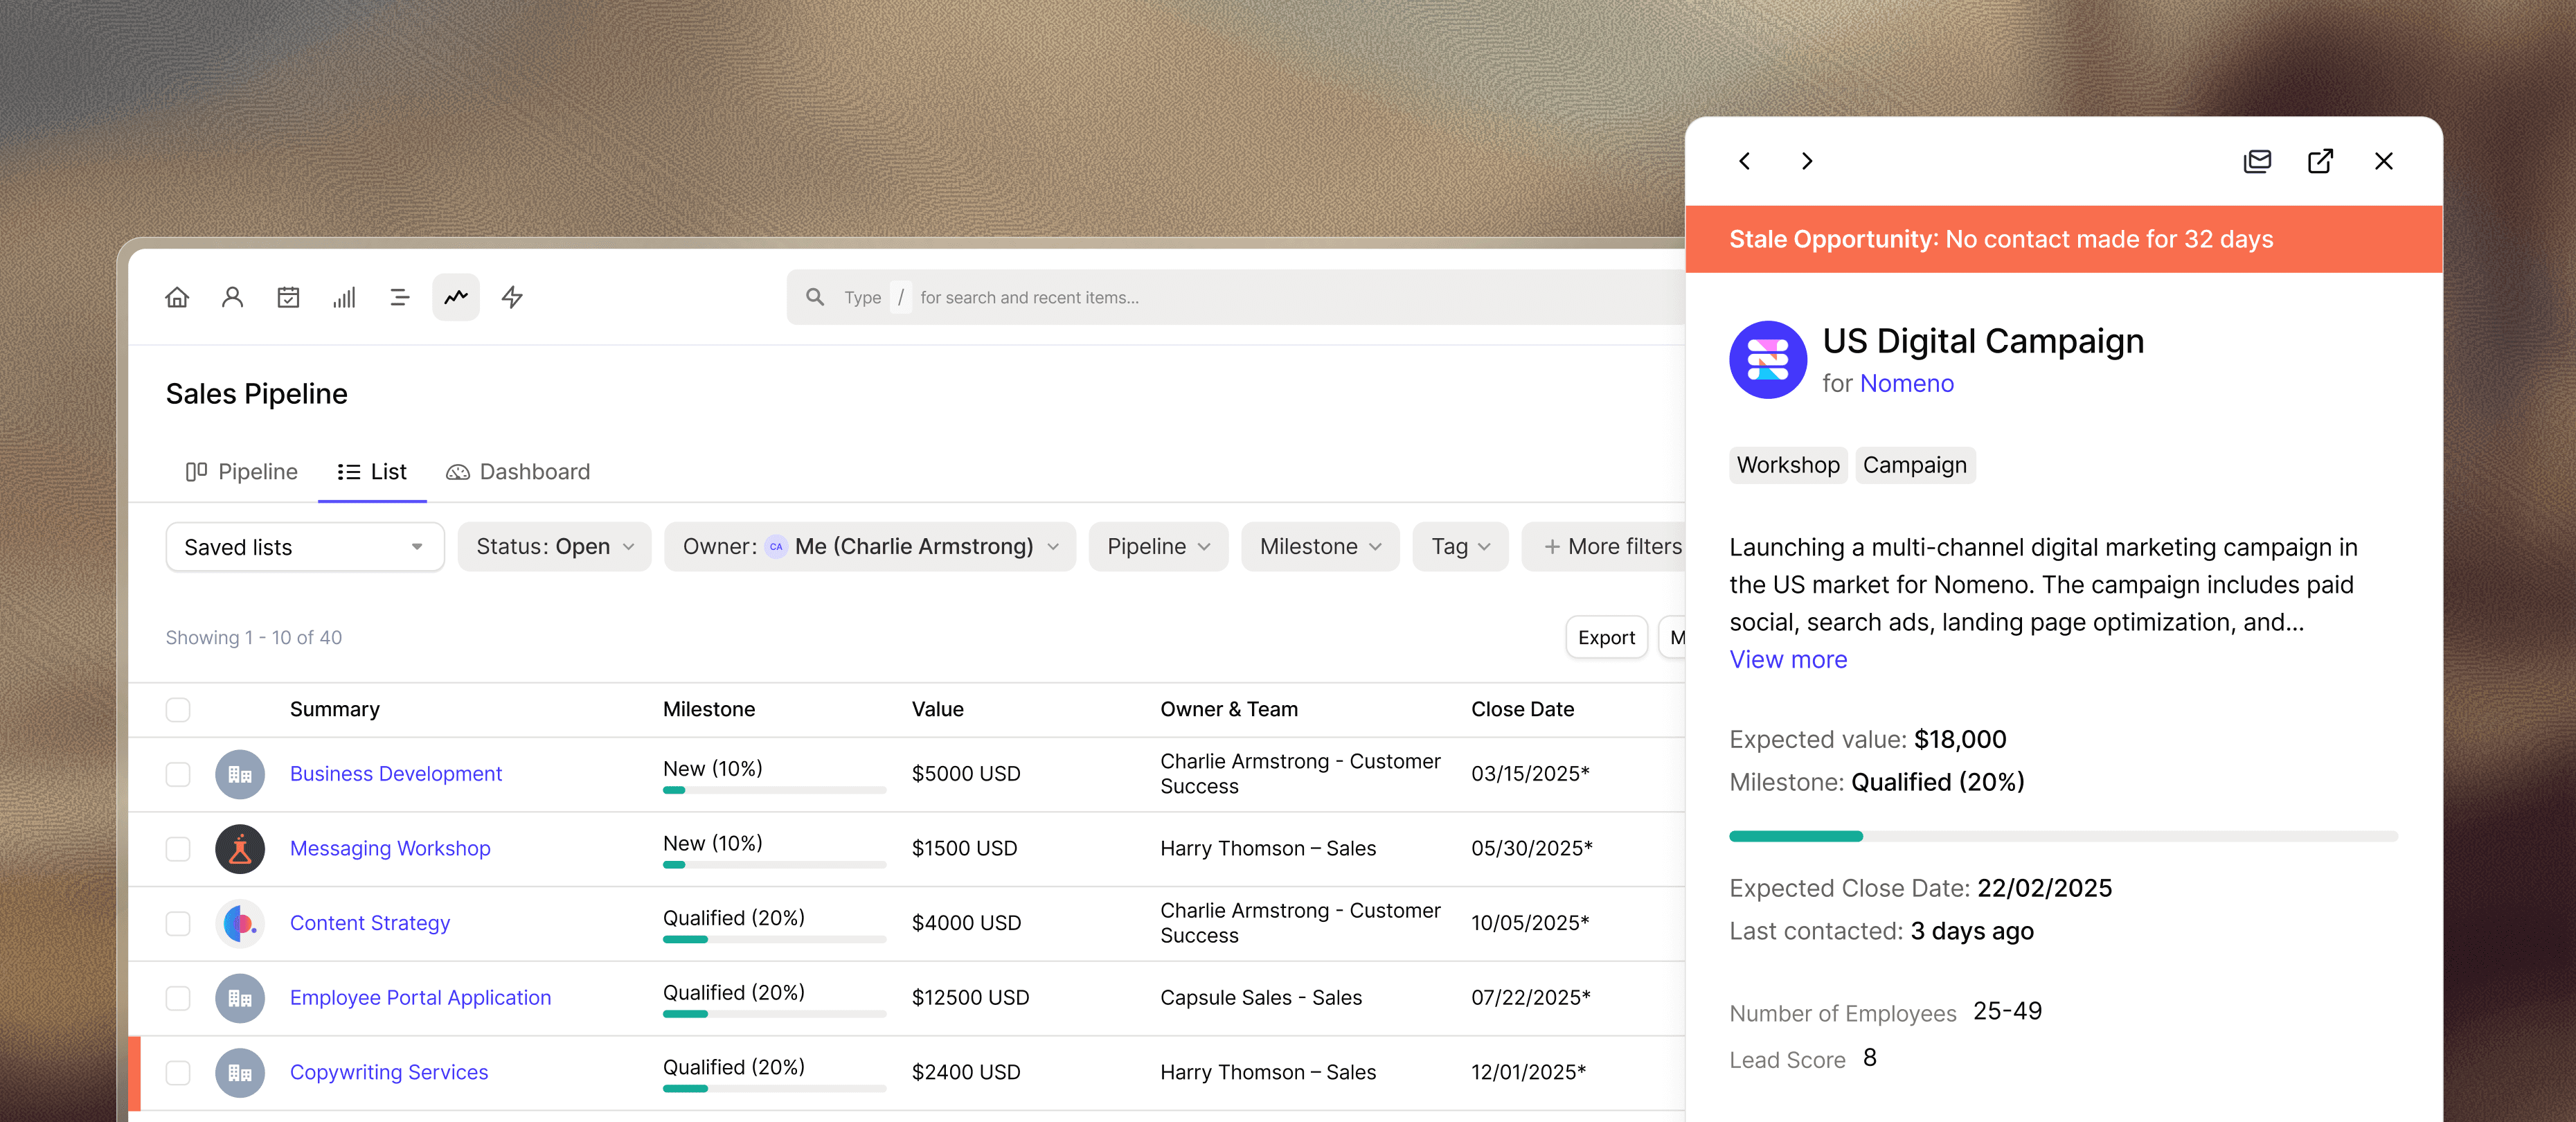Switch to the Pipeline view tab

coord(242,471)
